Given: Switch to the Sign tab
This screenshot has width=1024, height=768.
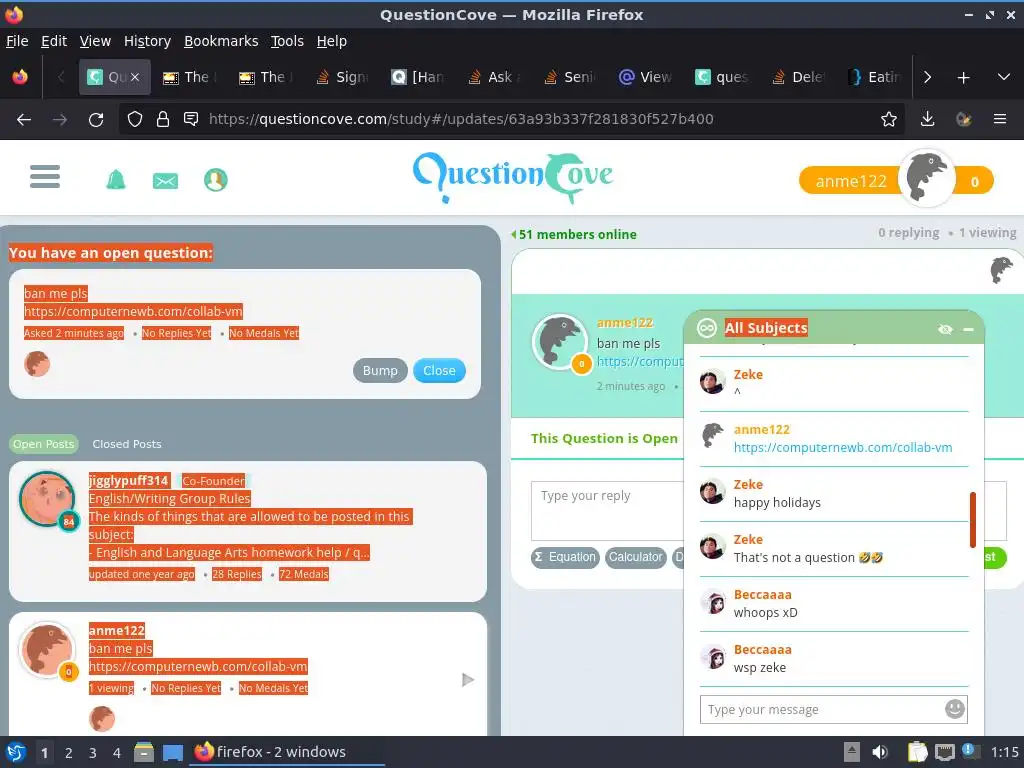Looking at the screenshot, I should coord(342,77).
